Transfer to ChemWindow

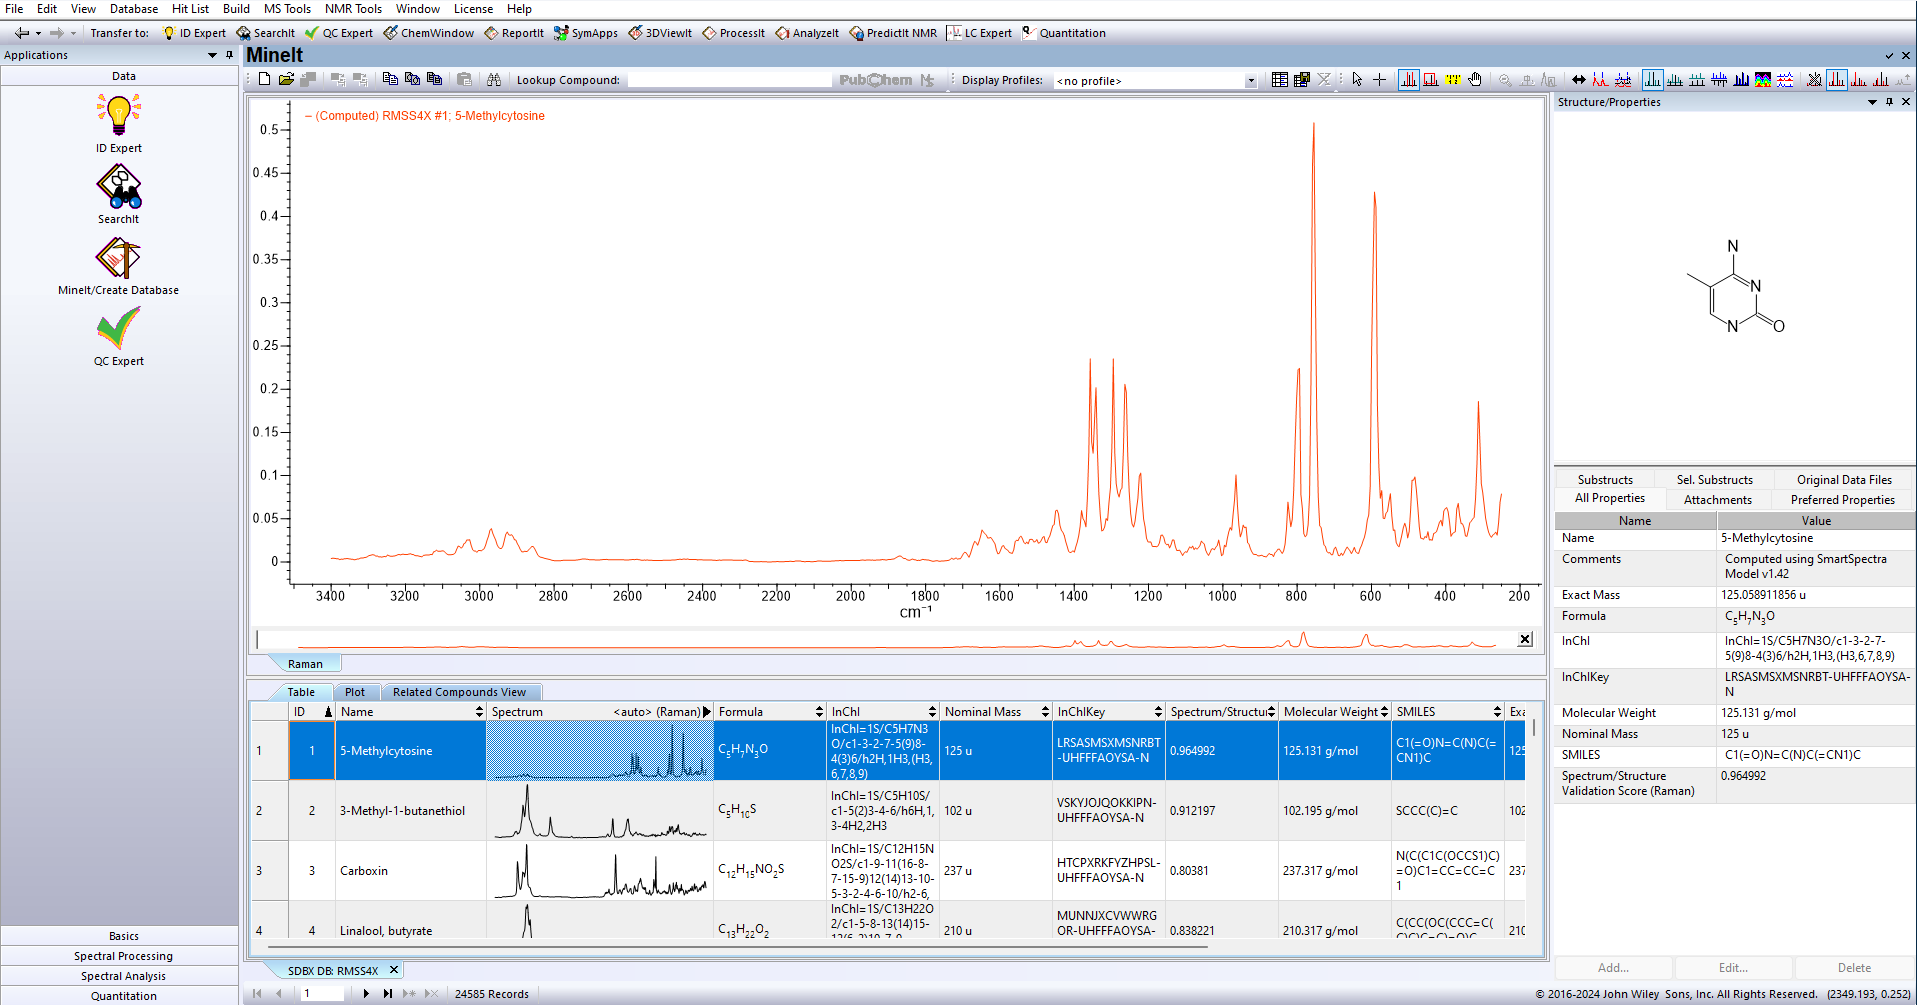click(428, 33)
